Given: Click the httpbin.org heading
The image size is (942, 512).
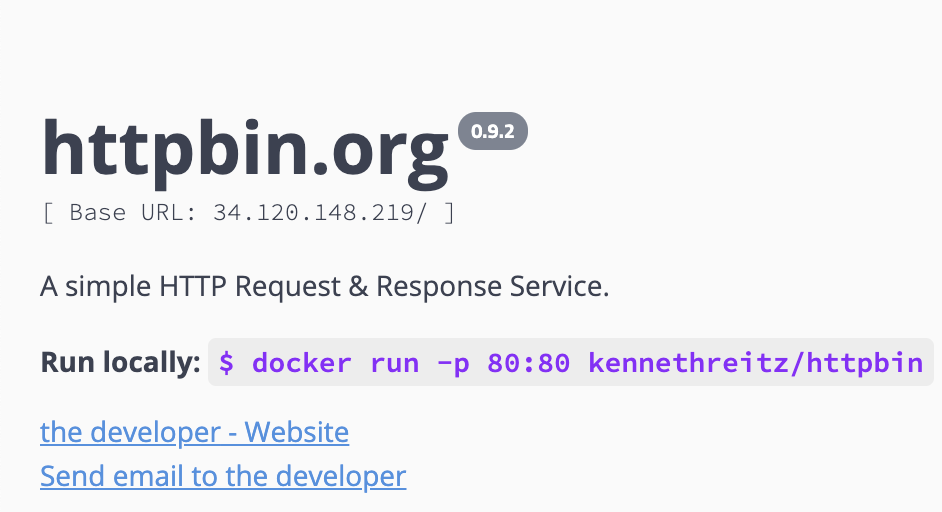Looking at the screenshot, I should pyautogui.click(x=245, y=148).
